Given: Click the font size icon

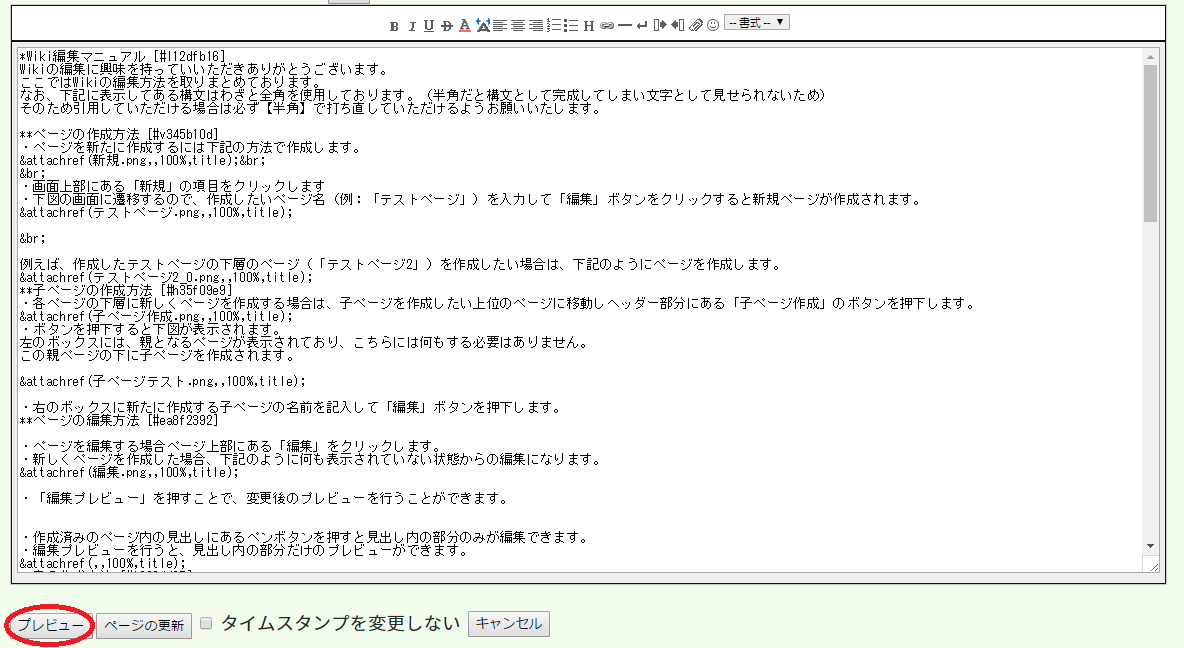Looking at the screenshot, I should click(x=482, y=25).
